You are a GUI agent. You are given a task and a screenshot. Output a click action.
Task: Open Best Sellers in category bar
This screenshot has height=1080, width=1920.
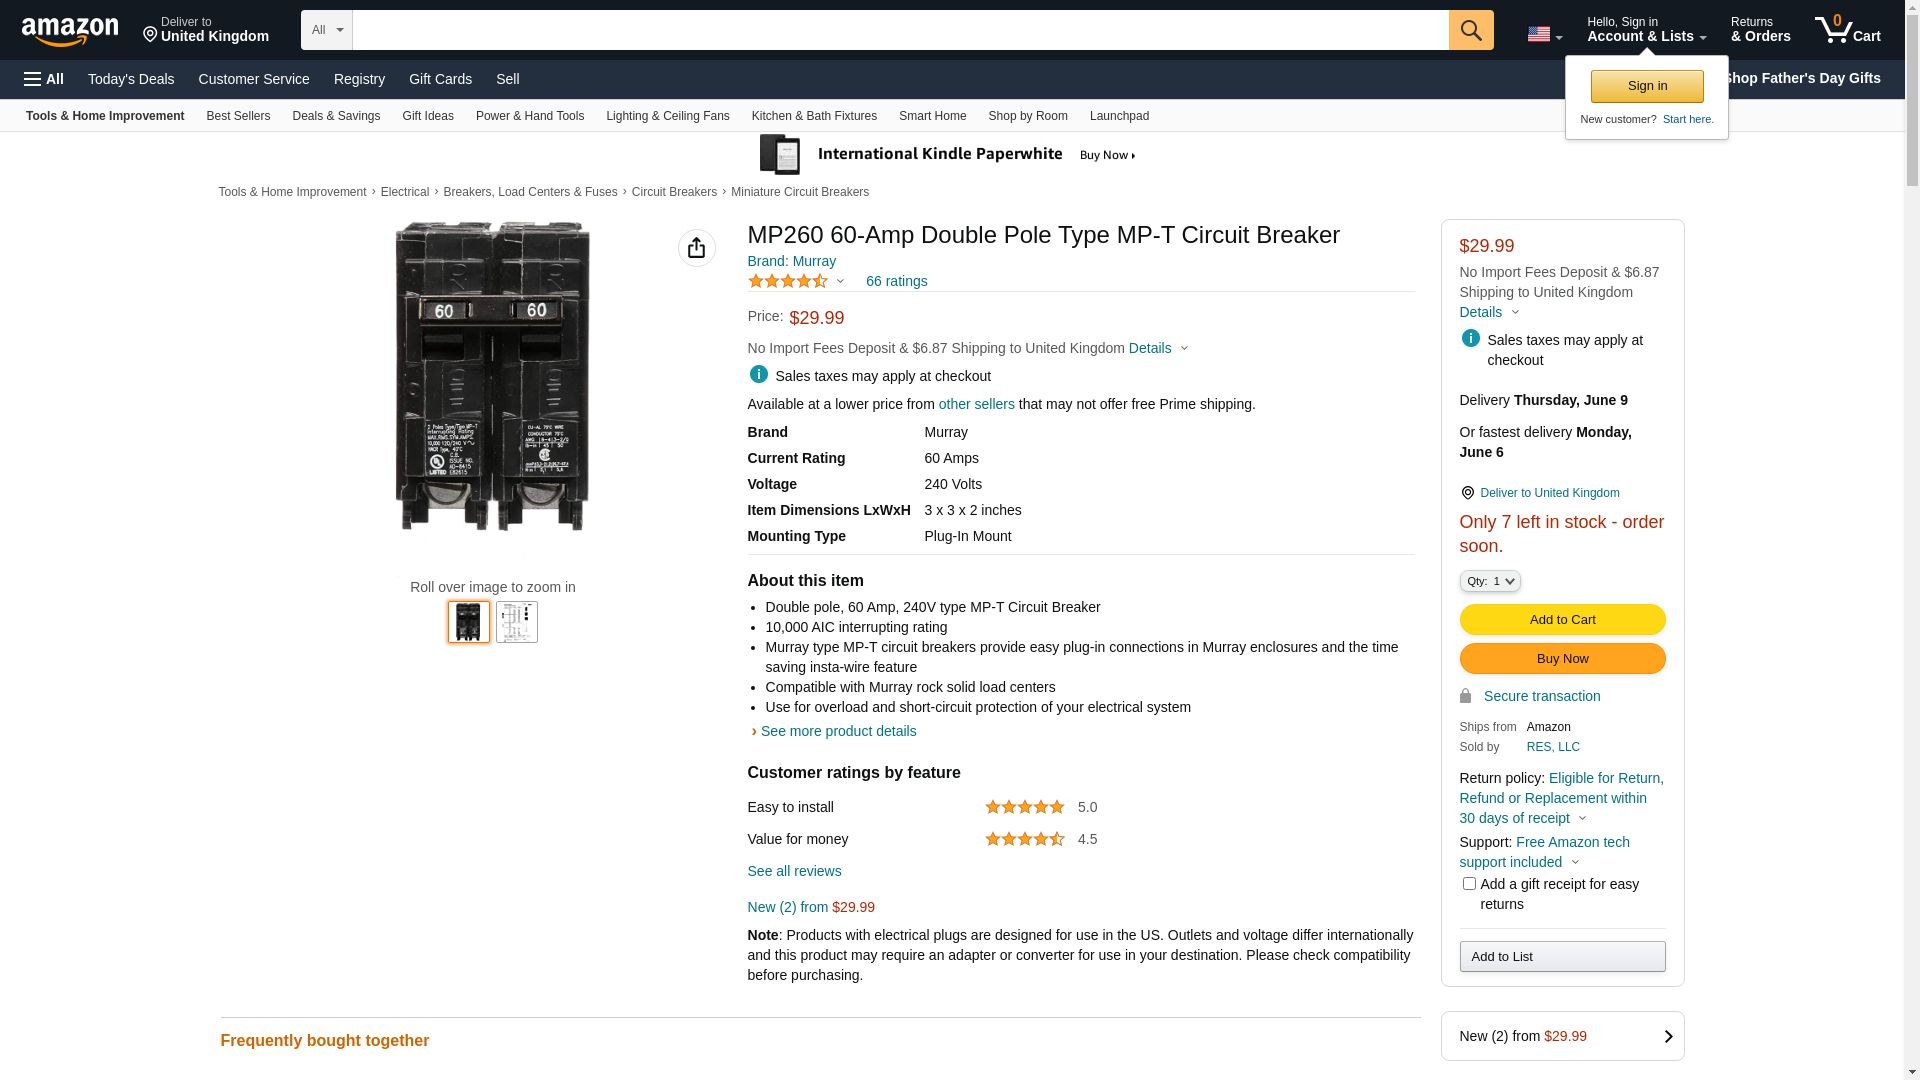238,116
